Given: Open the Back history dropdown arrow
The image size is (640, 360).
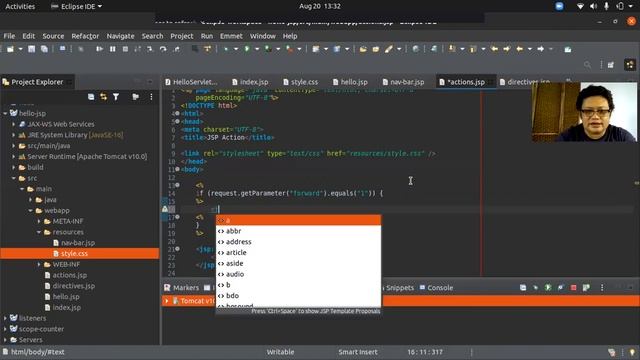Looking at the screenshot, I should [x=530, y=49].
